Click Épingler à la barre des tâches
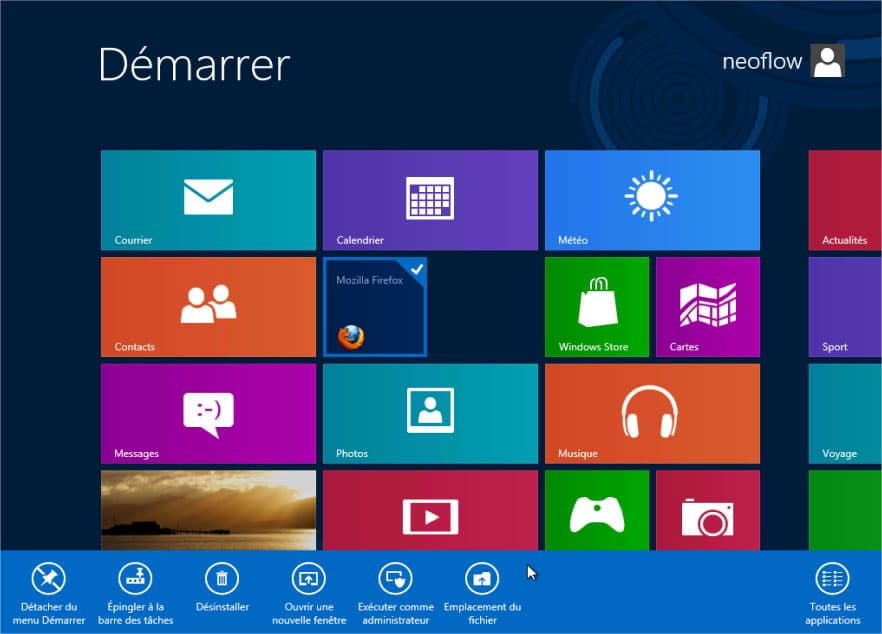This screenshot has width=882, height=634. click(136, 593)
